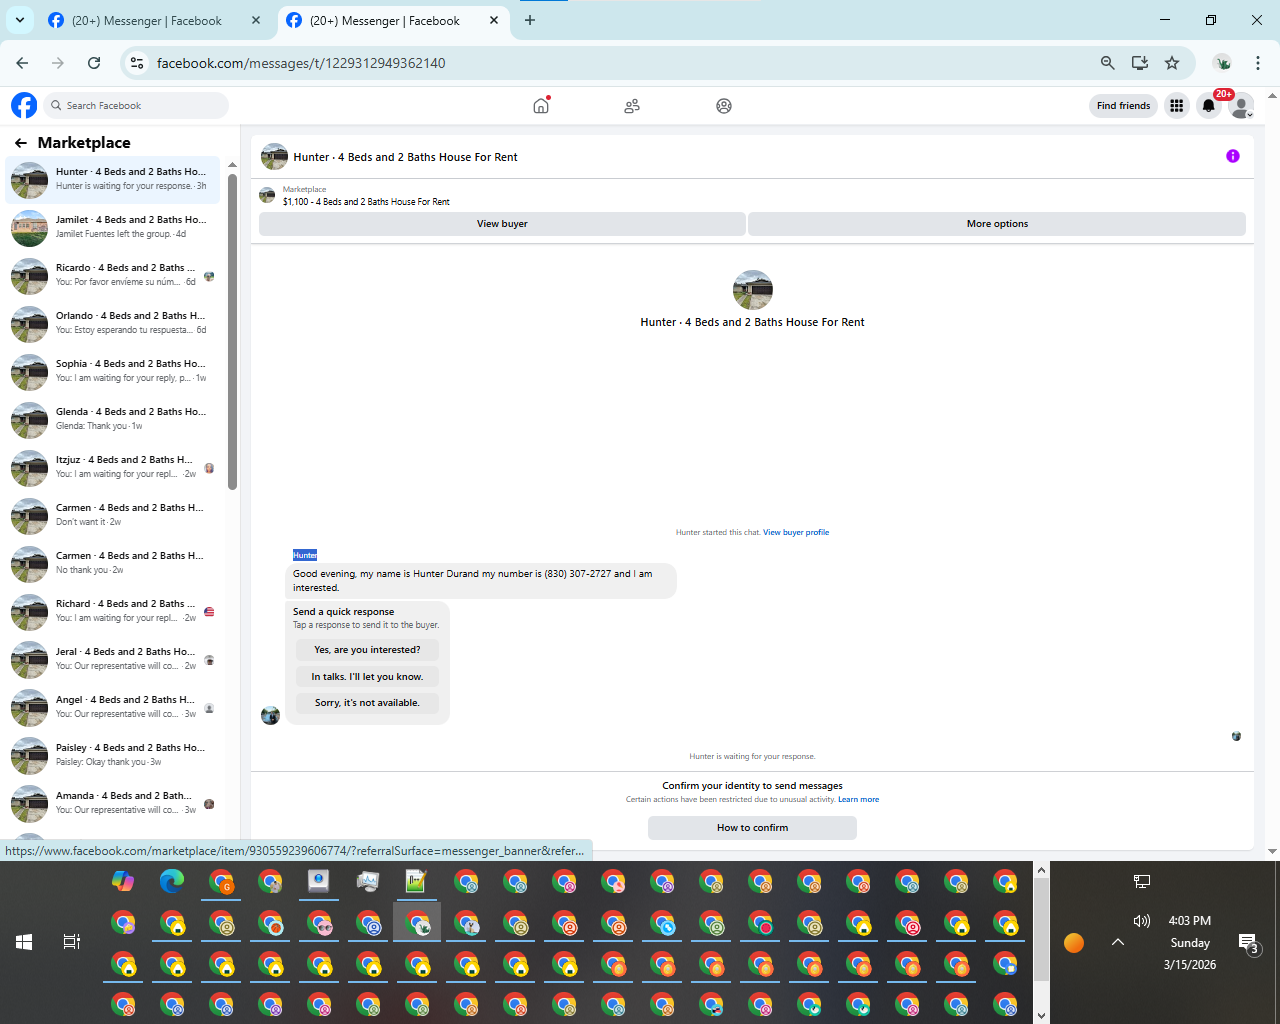
Task: Open the volume speaker icon in system tray
Action: 1142,921
